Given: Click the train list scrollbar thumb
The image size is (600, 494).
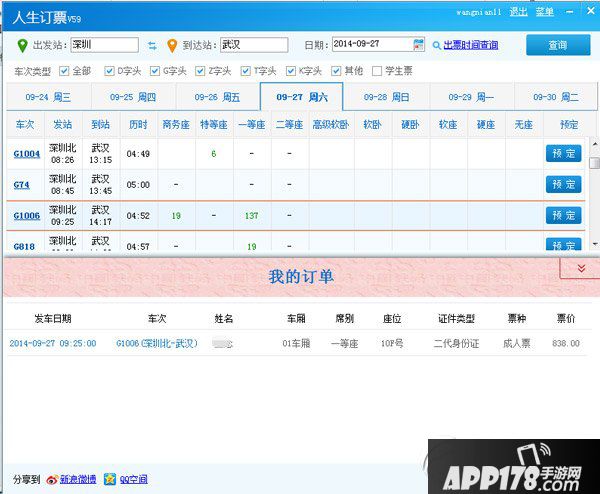Looking at the screenshot, I should 594,162.
